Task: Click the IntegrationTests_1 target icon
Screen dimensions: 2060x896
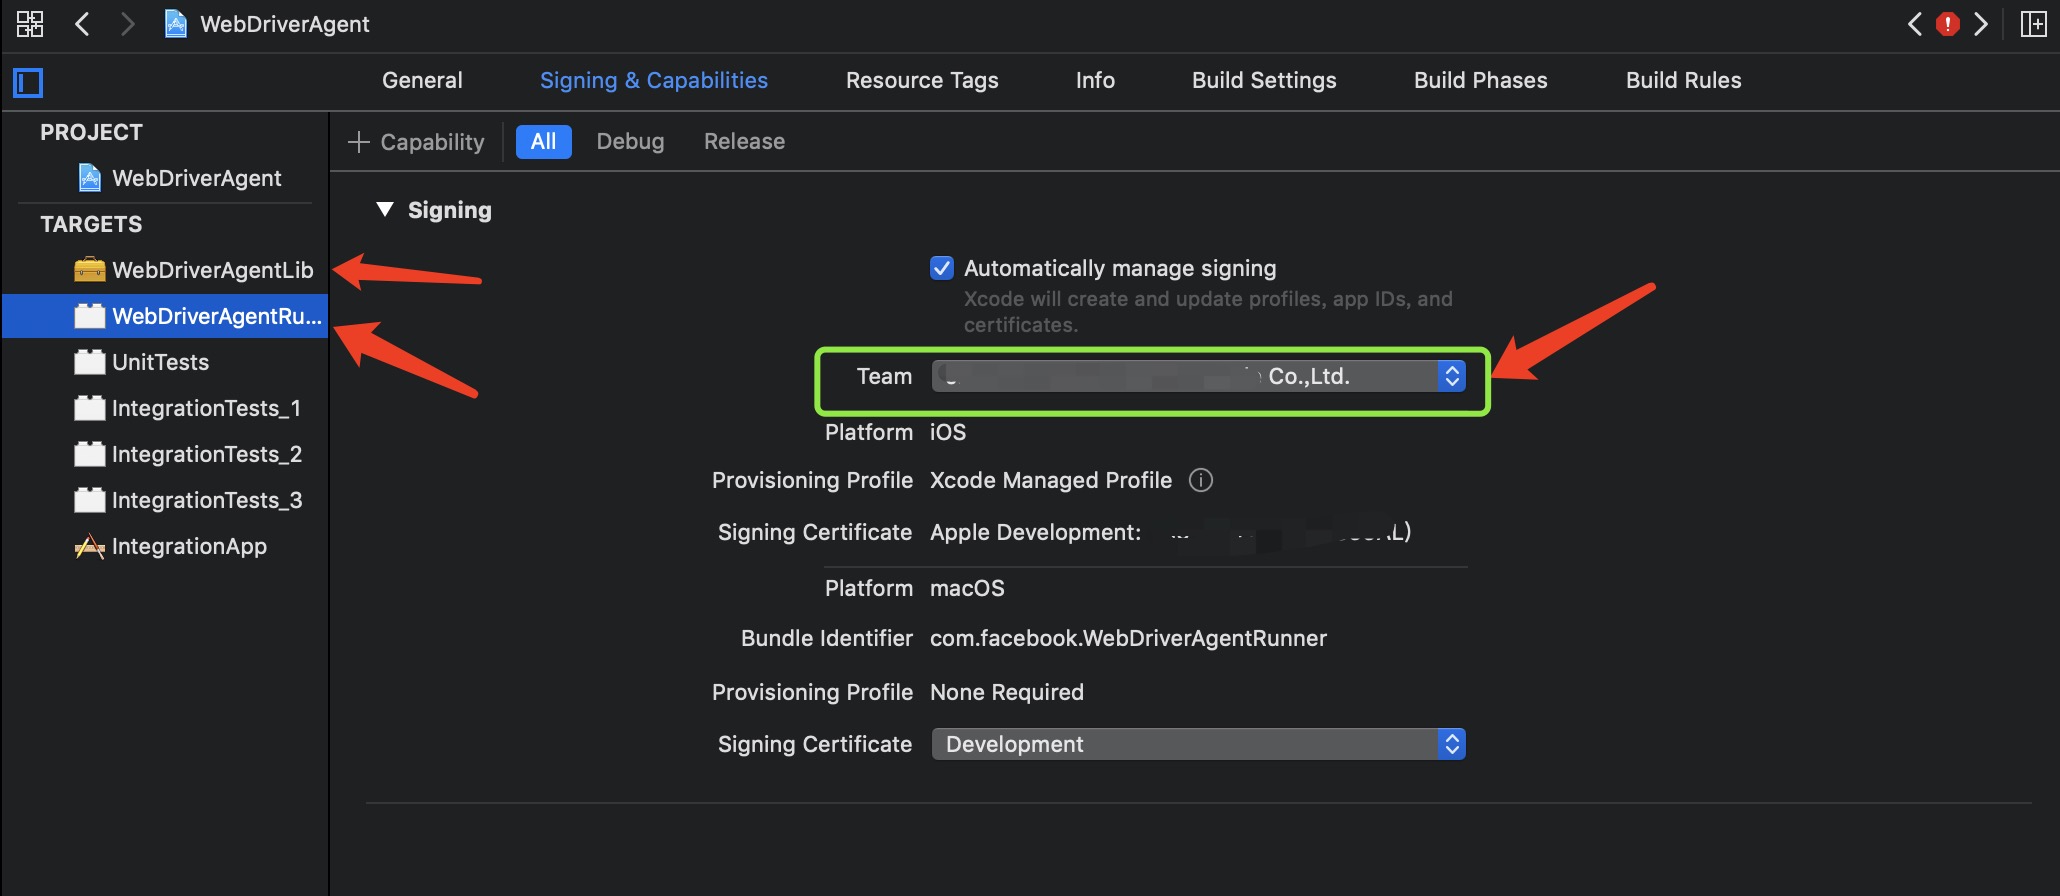Action: pos(90,408)
